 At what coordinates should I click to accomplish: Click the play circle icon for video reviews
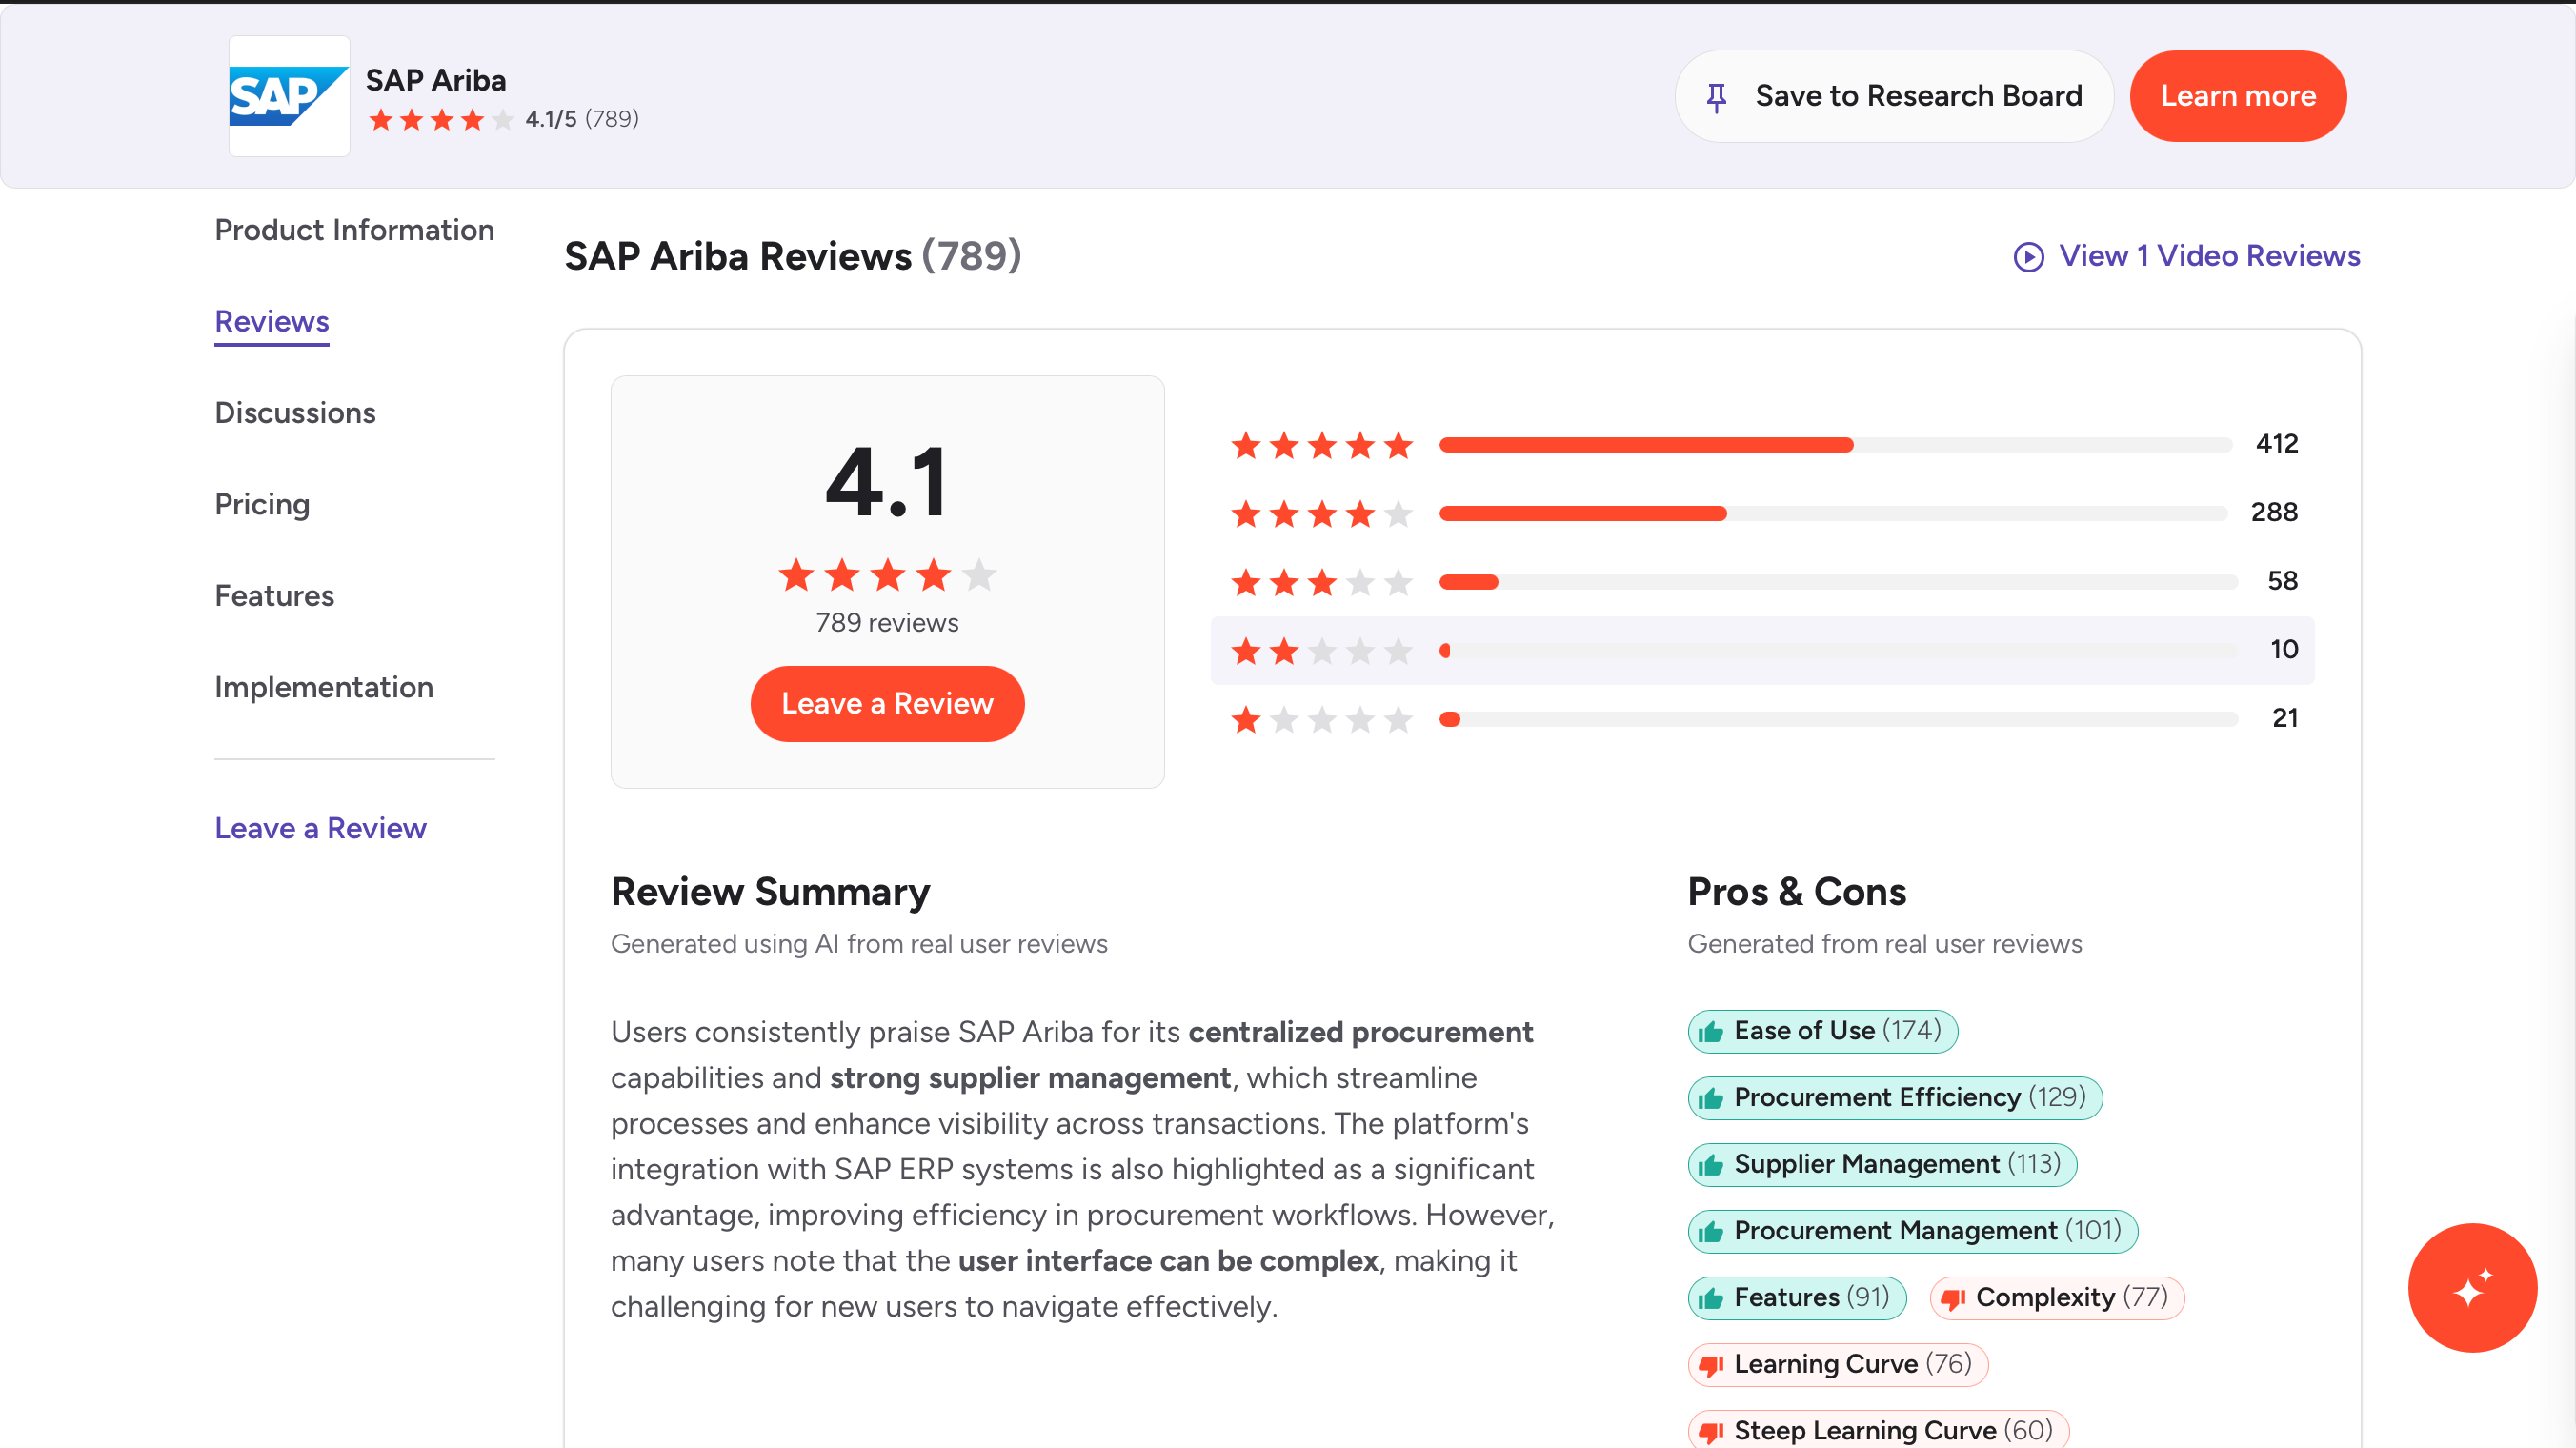pos(2028,257)
